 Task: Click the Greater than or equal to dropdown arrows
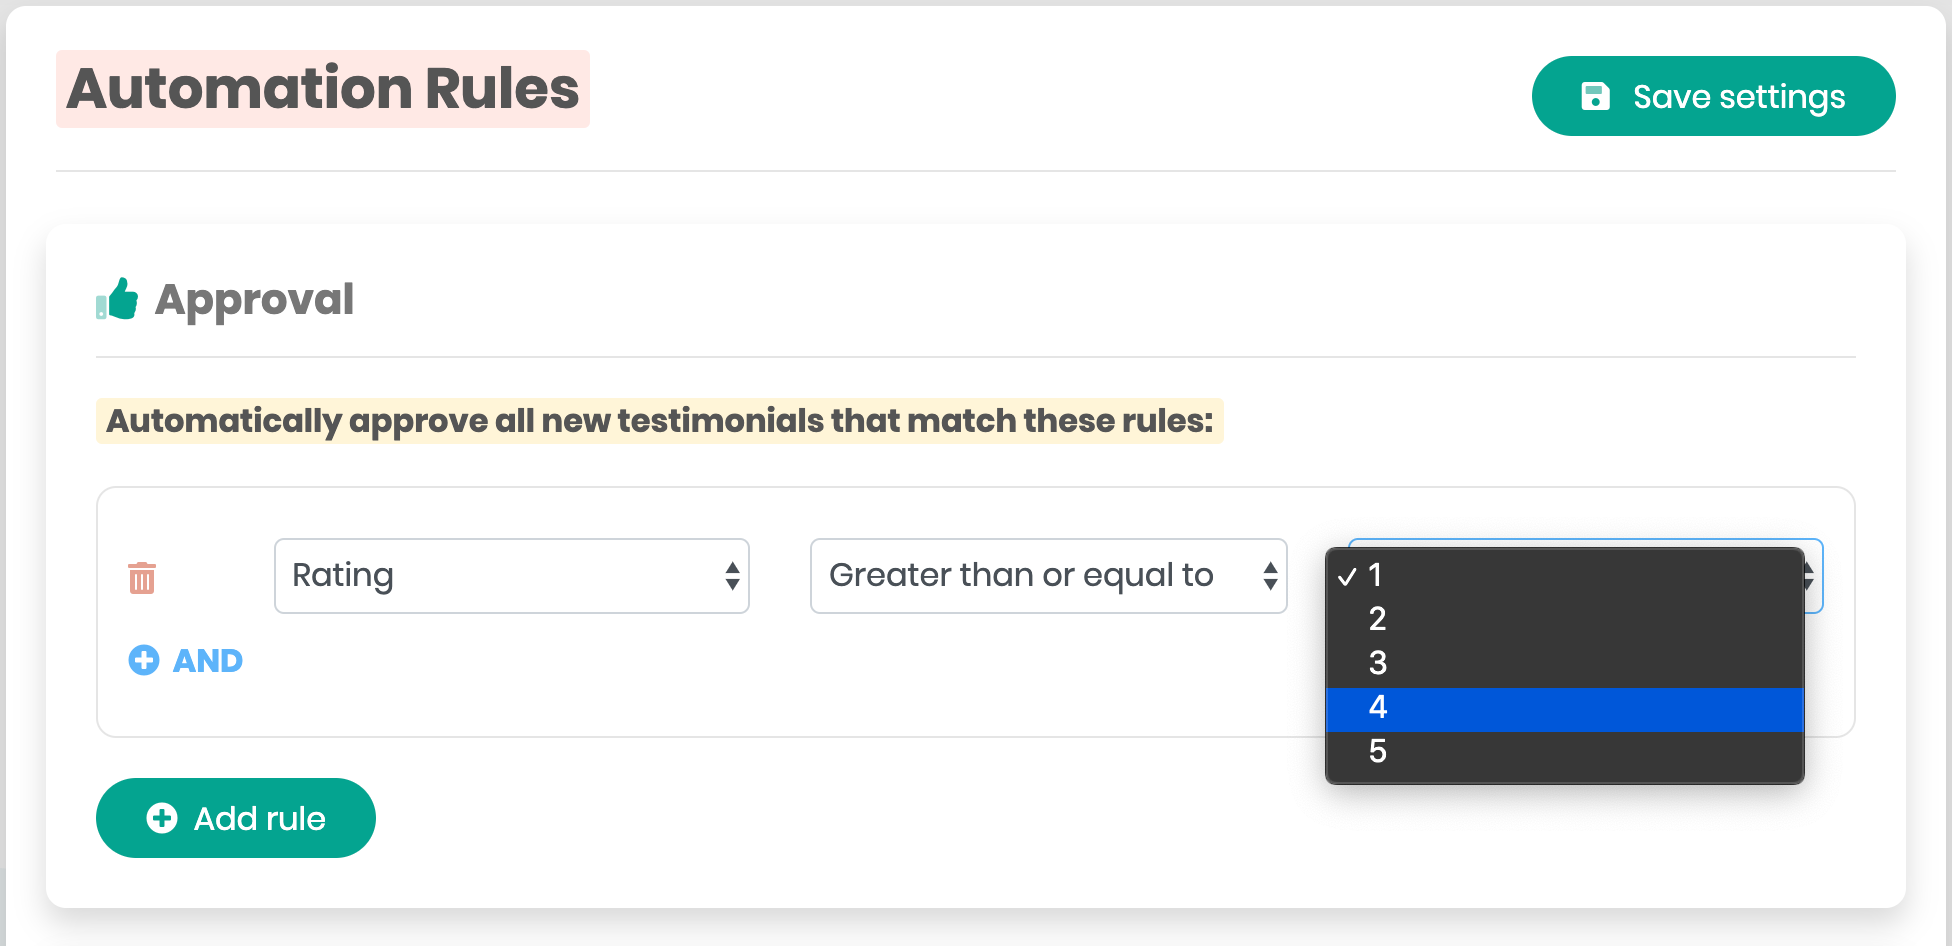(x=1270, y=576)
